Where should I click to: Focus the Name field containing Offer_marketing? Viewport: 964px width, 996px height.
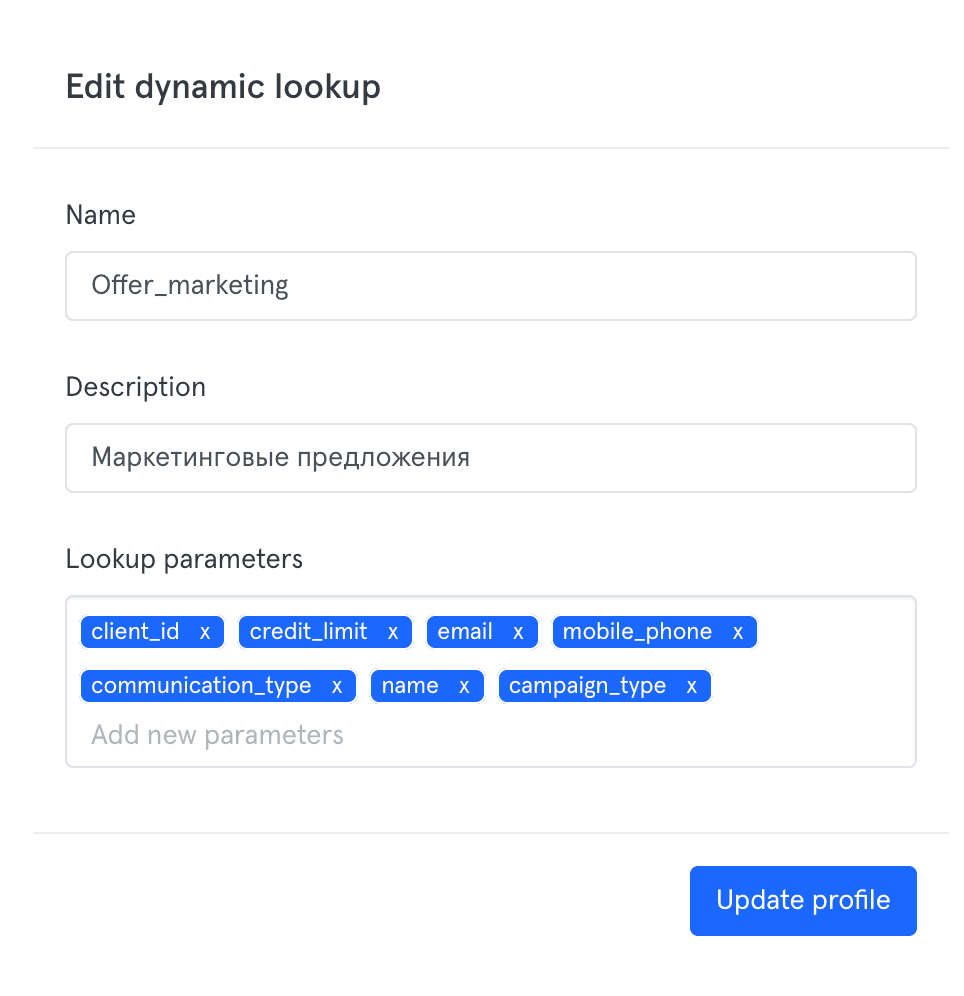pos(490,286)
